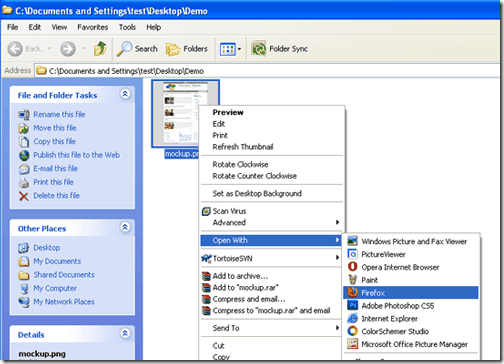Viewport: 504px width, 364px height.
Task: Open the Edit menu
Action: point(35,27)
